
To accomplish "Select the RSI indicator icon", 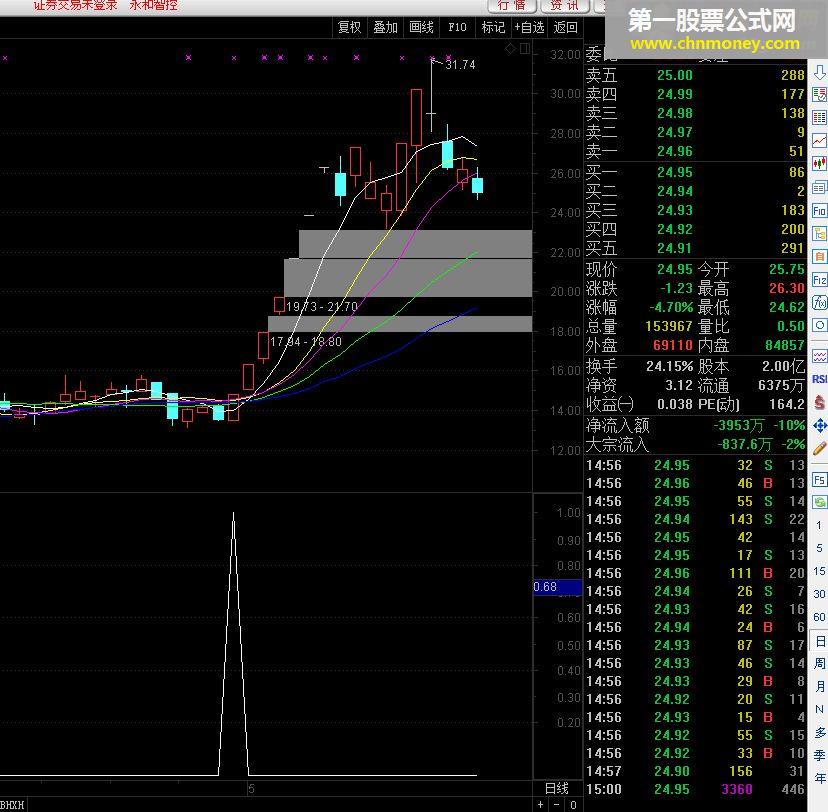I will click(820, 379).
